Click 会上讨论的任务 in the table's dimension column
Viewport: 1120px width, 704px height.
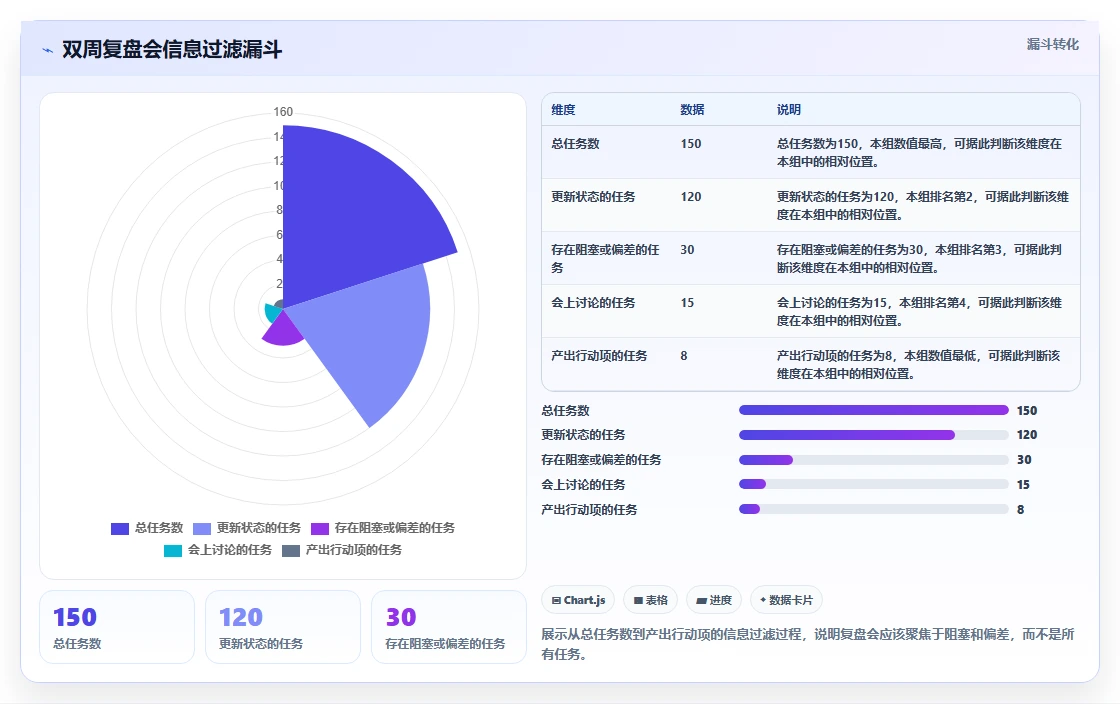tap(593, 303)
